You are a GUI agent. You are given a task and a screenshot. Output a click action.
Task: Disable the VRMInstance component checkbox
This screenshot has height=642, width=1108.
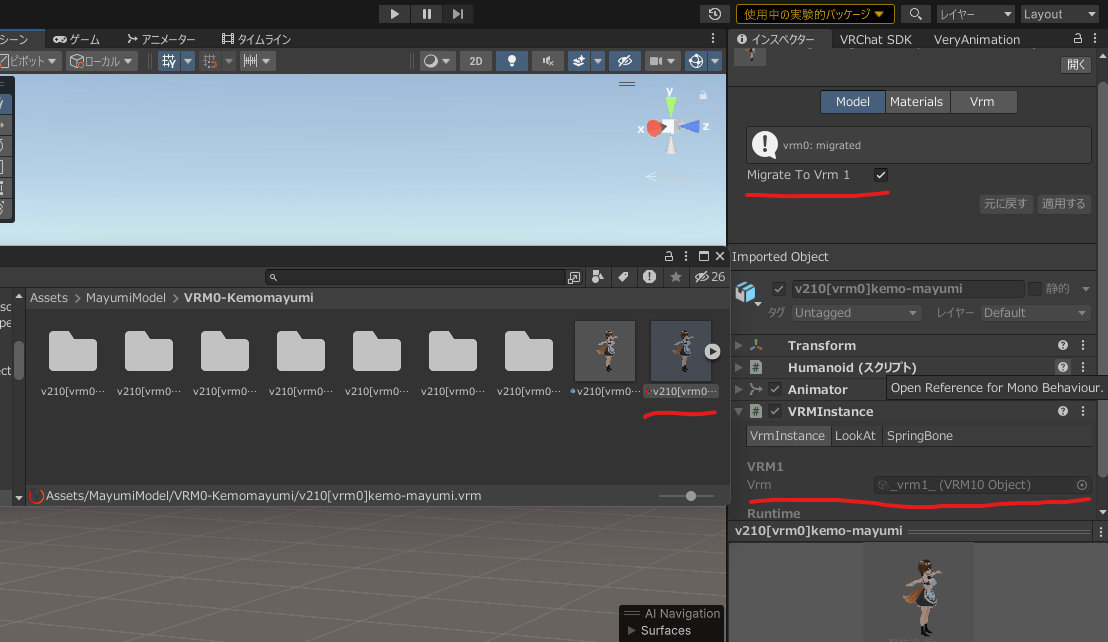click(775, 411)
